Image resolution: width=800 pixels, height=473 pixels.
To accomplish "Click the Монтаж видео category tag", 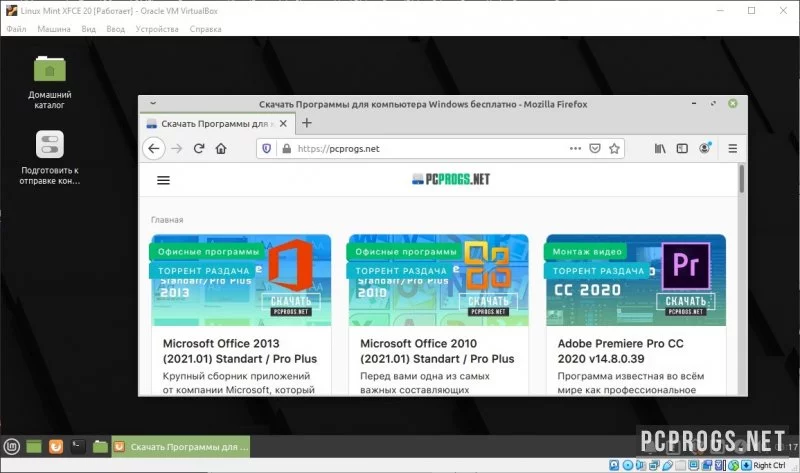I will (x=587, y=252).
